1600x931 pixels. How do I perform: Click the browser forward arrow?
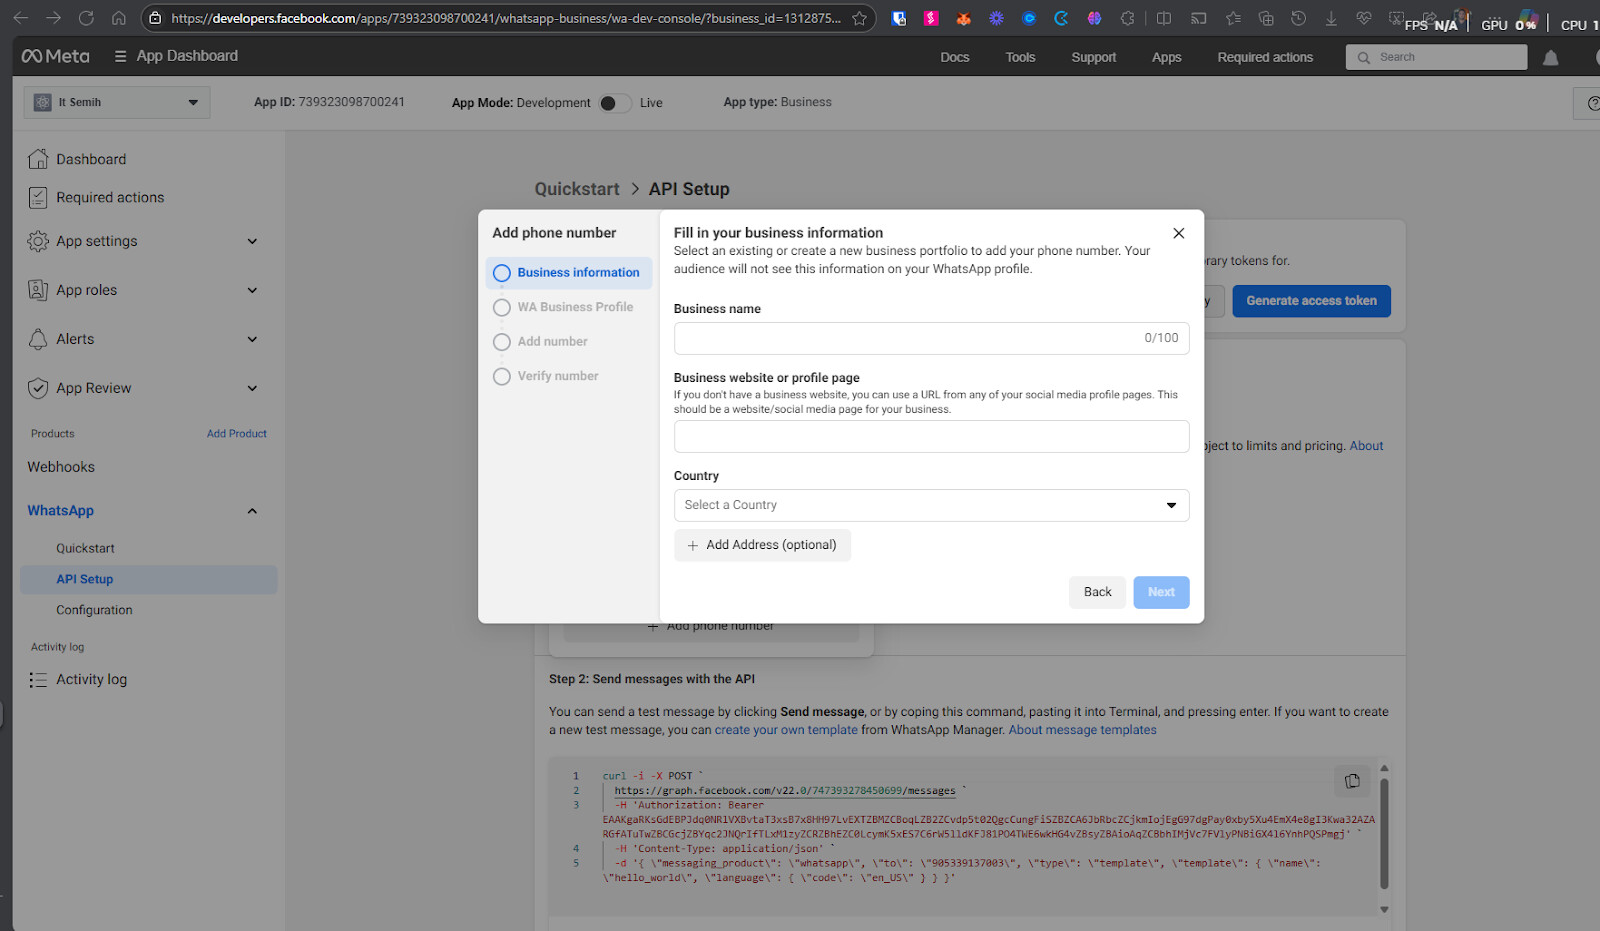click(53, 18)
